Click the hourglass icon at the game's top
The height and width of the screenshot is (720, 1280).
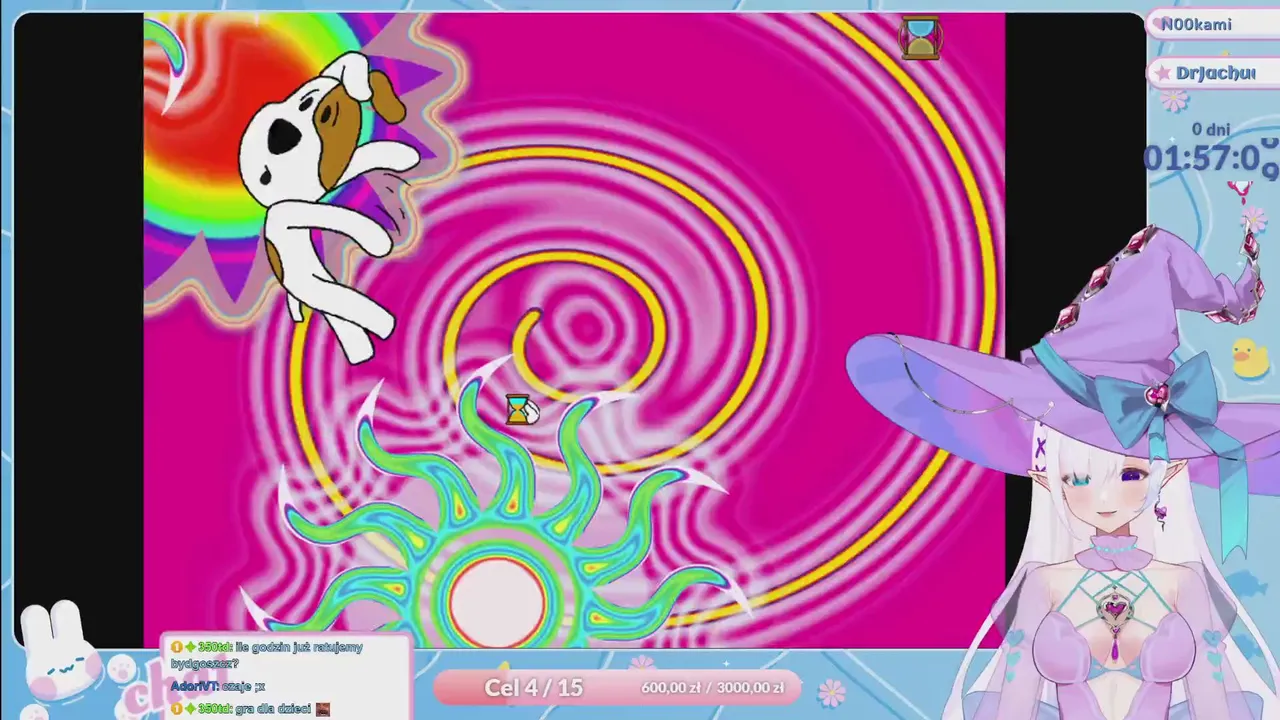[920, 38]
